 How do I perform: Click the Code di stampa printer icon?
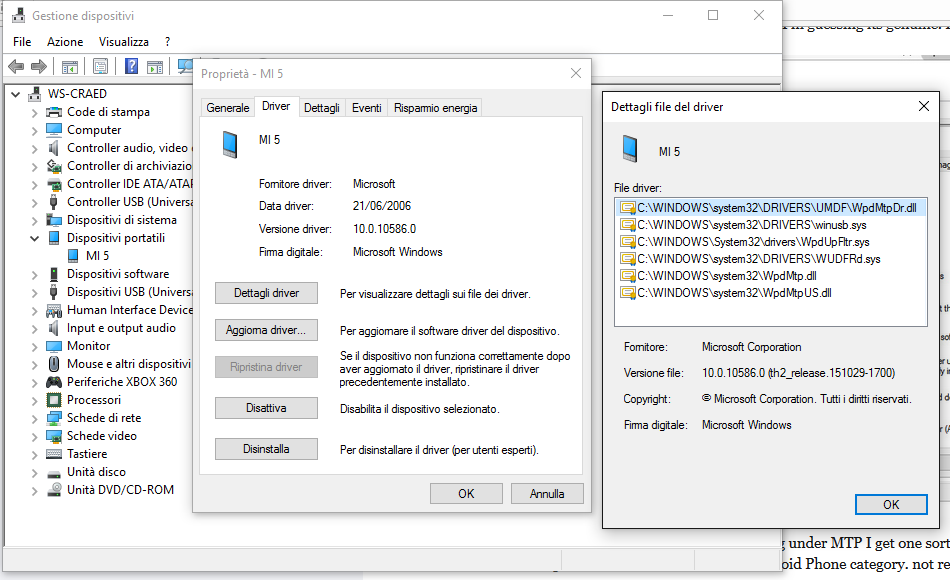54,112
